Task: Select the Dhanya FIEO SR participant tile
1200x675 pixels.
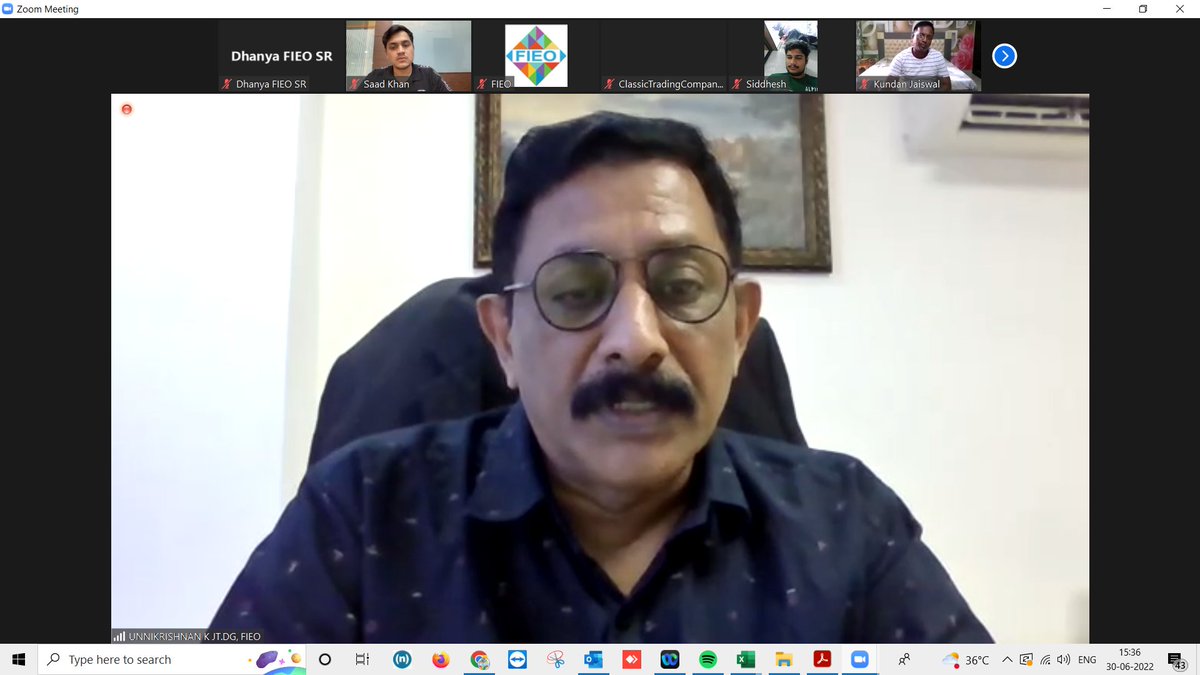Action: coord(281,56)
